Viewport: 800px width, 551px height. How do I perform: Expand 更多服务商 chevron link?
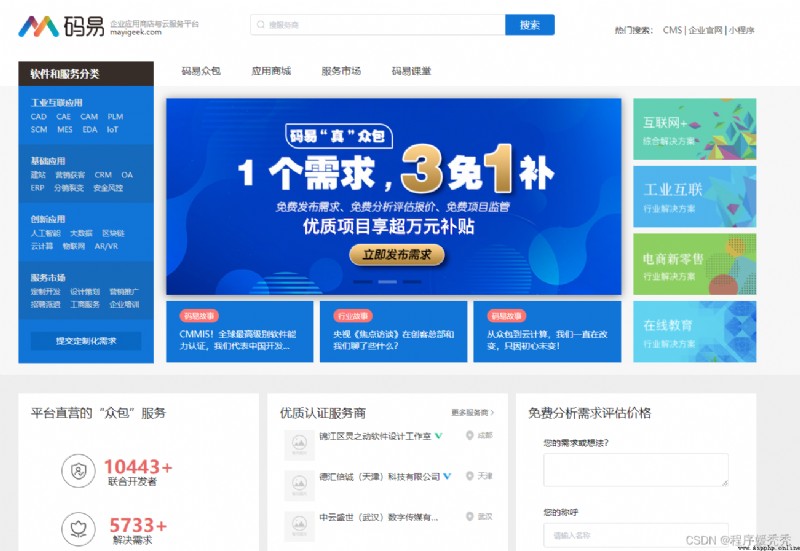472,412
